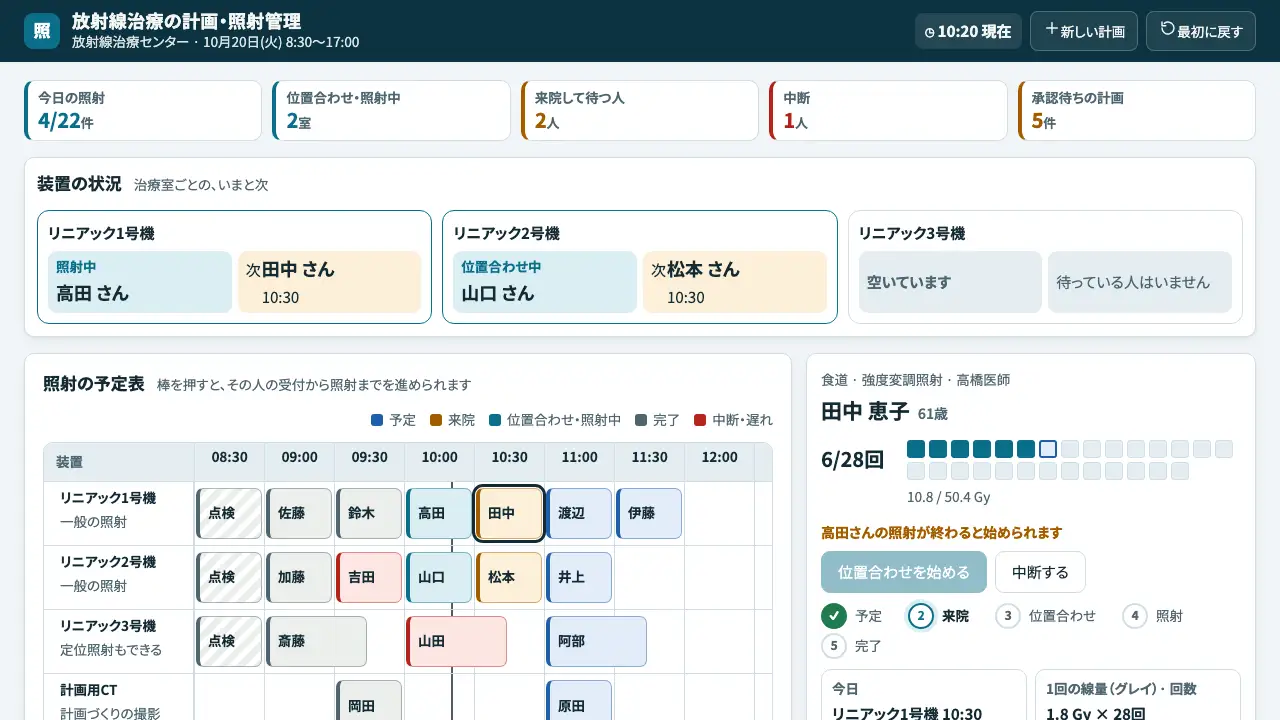1280x720 pixels.
Task: Click 次 田中 さん 10:30 tile
Action: tap(330, 282)
